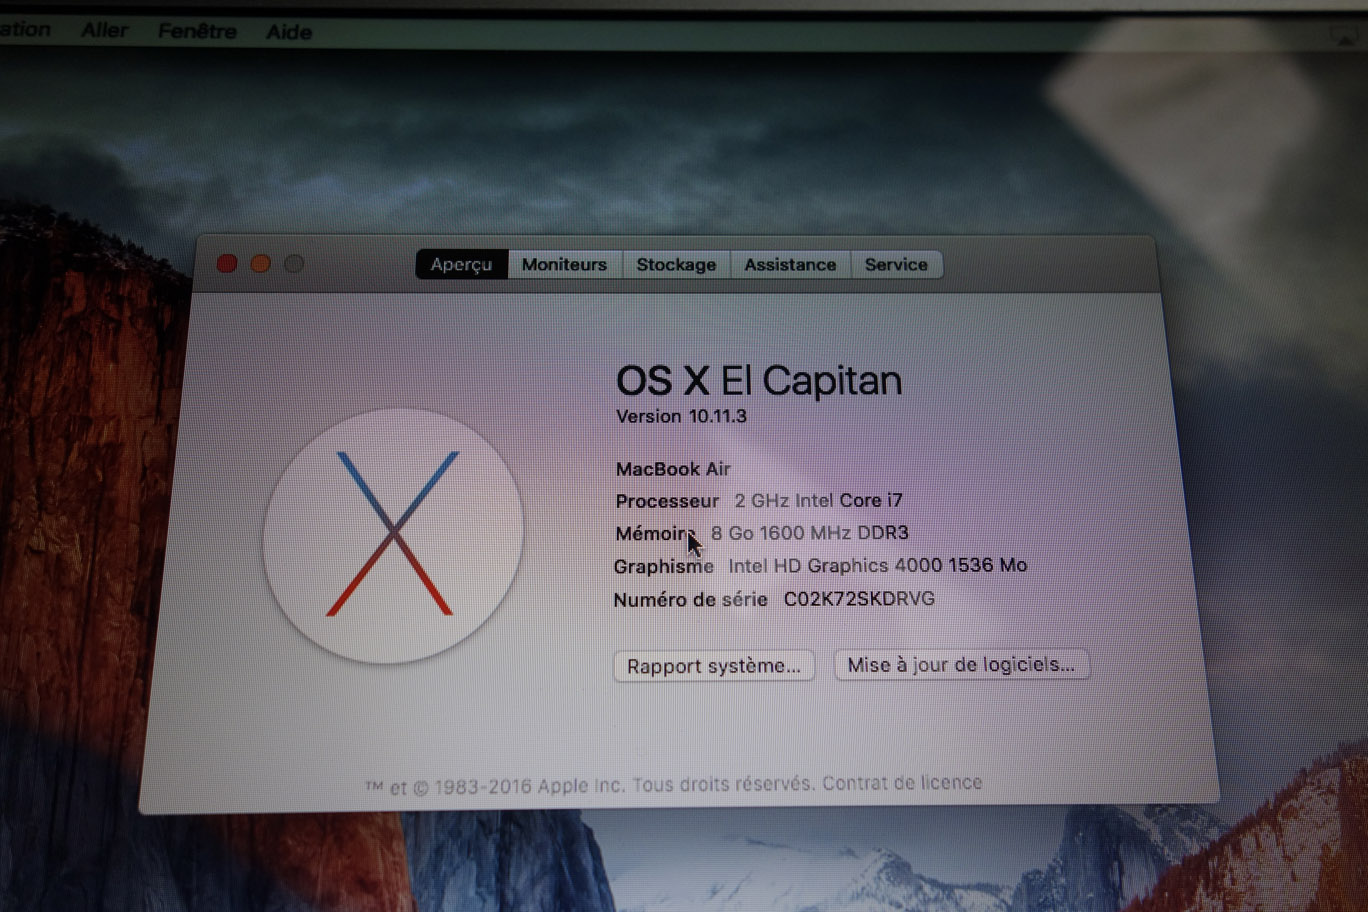Go to the Service tab
Image resolution: width=1368 pixels, height=912 pixels.
click(896, 265)
